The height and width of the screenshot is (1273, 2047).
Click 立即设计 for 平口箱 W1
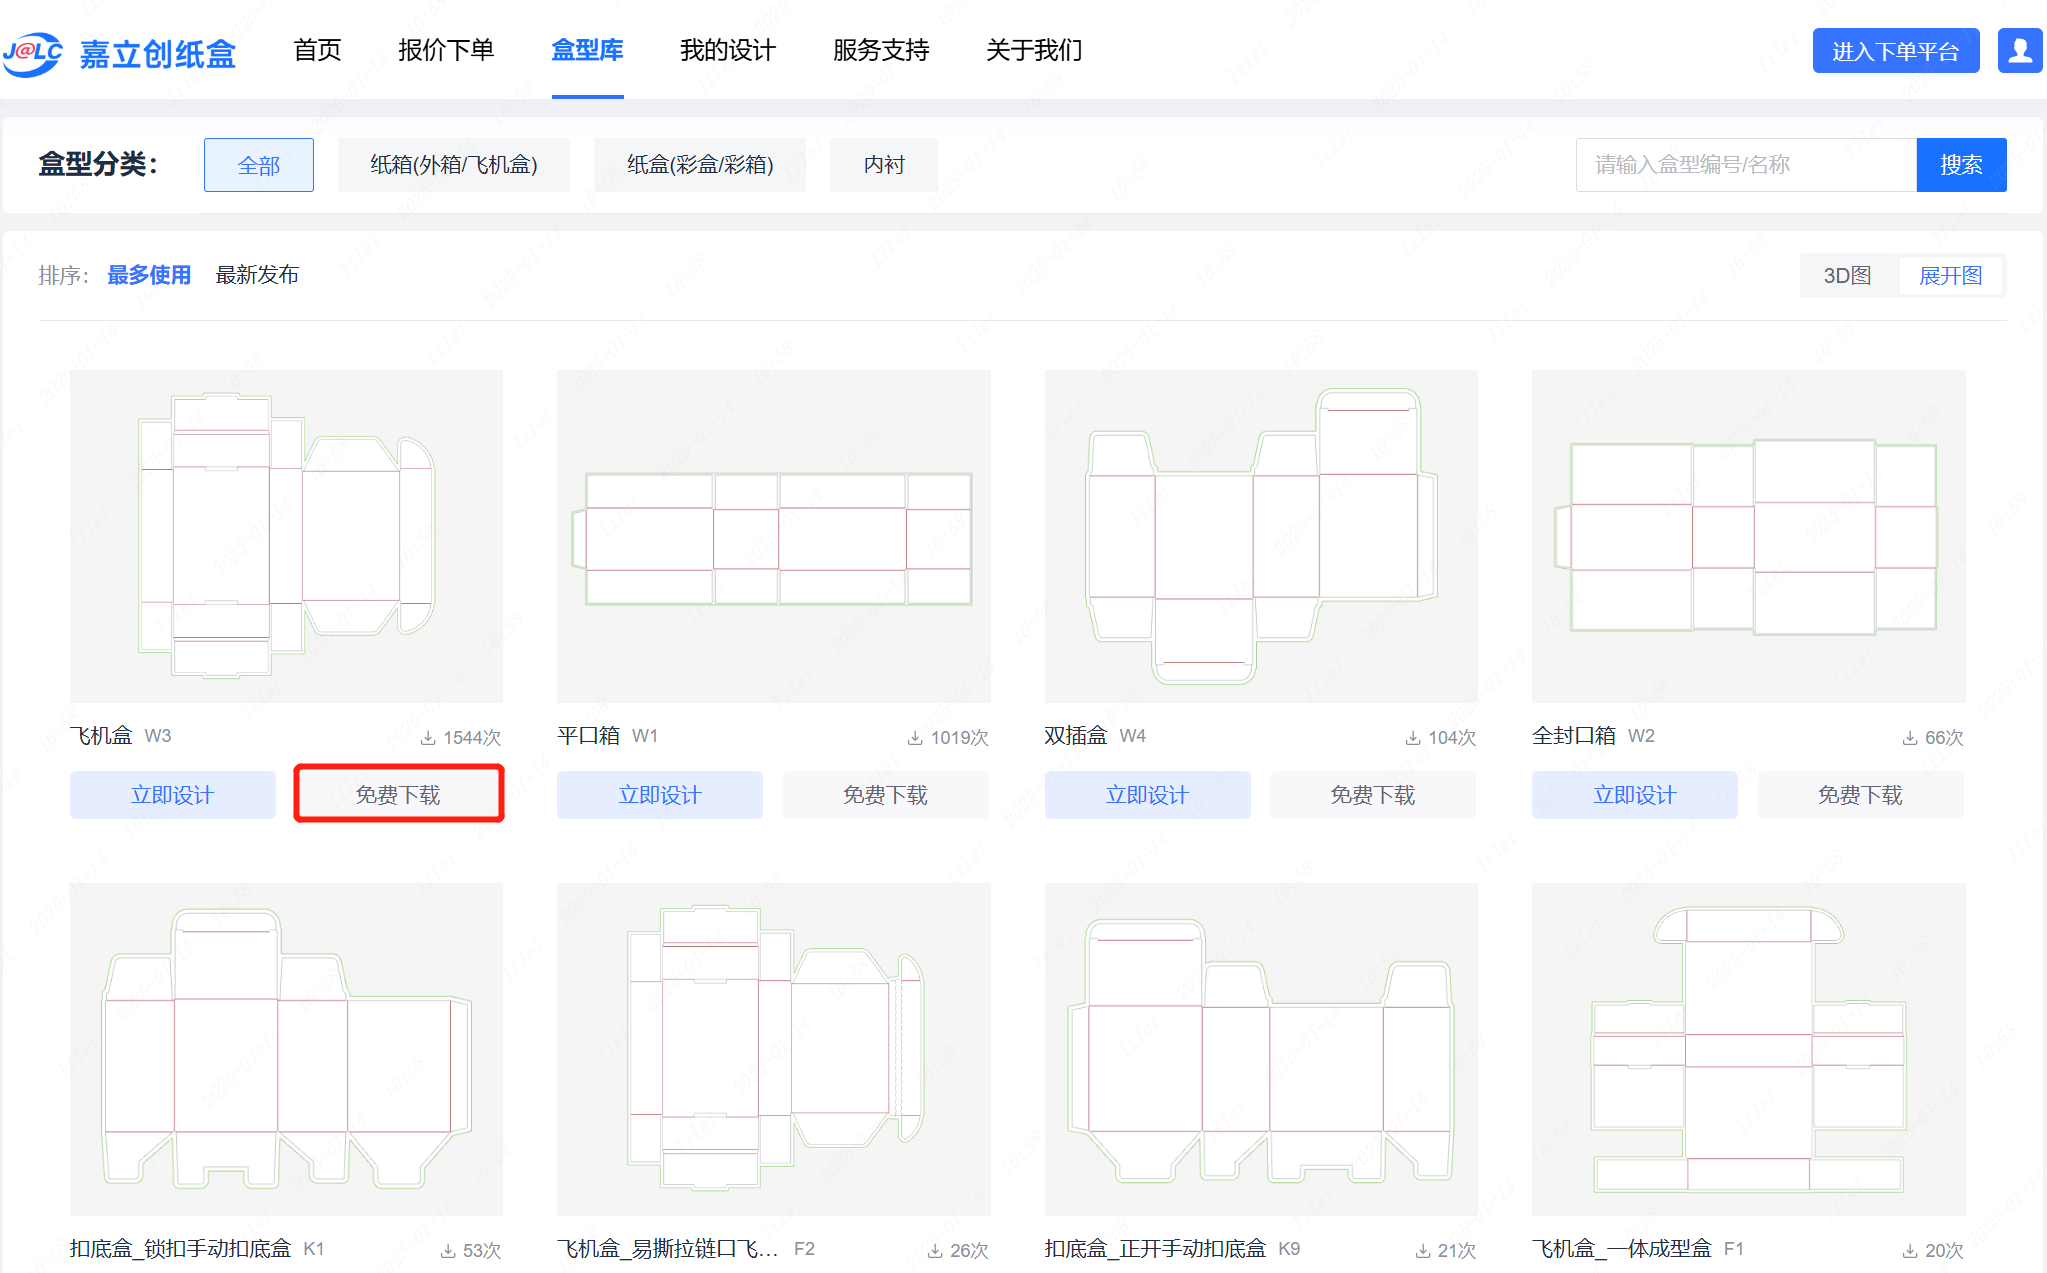[660, 795]
